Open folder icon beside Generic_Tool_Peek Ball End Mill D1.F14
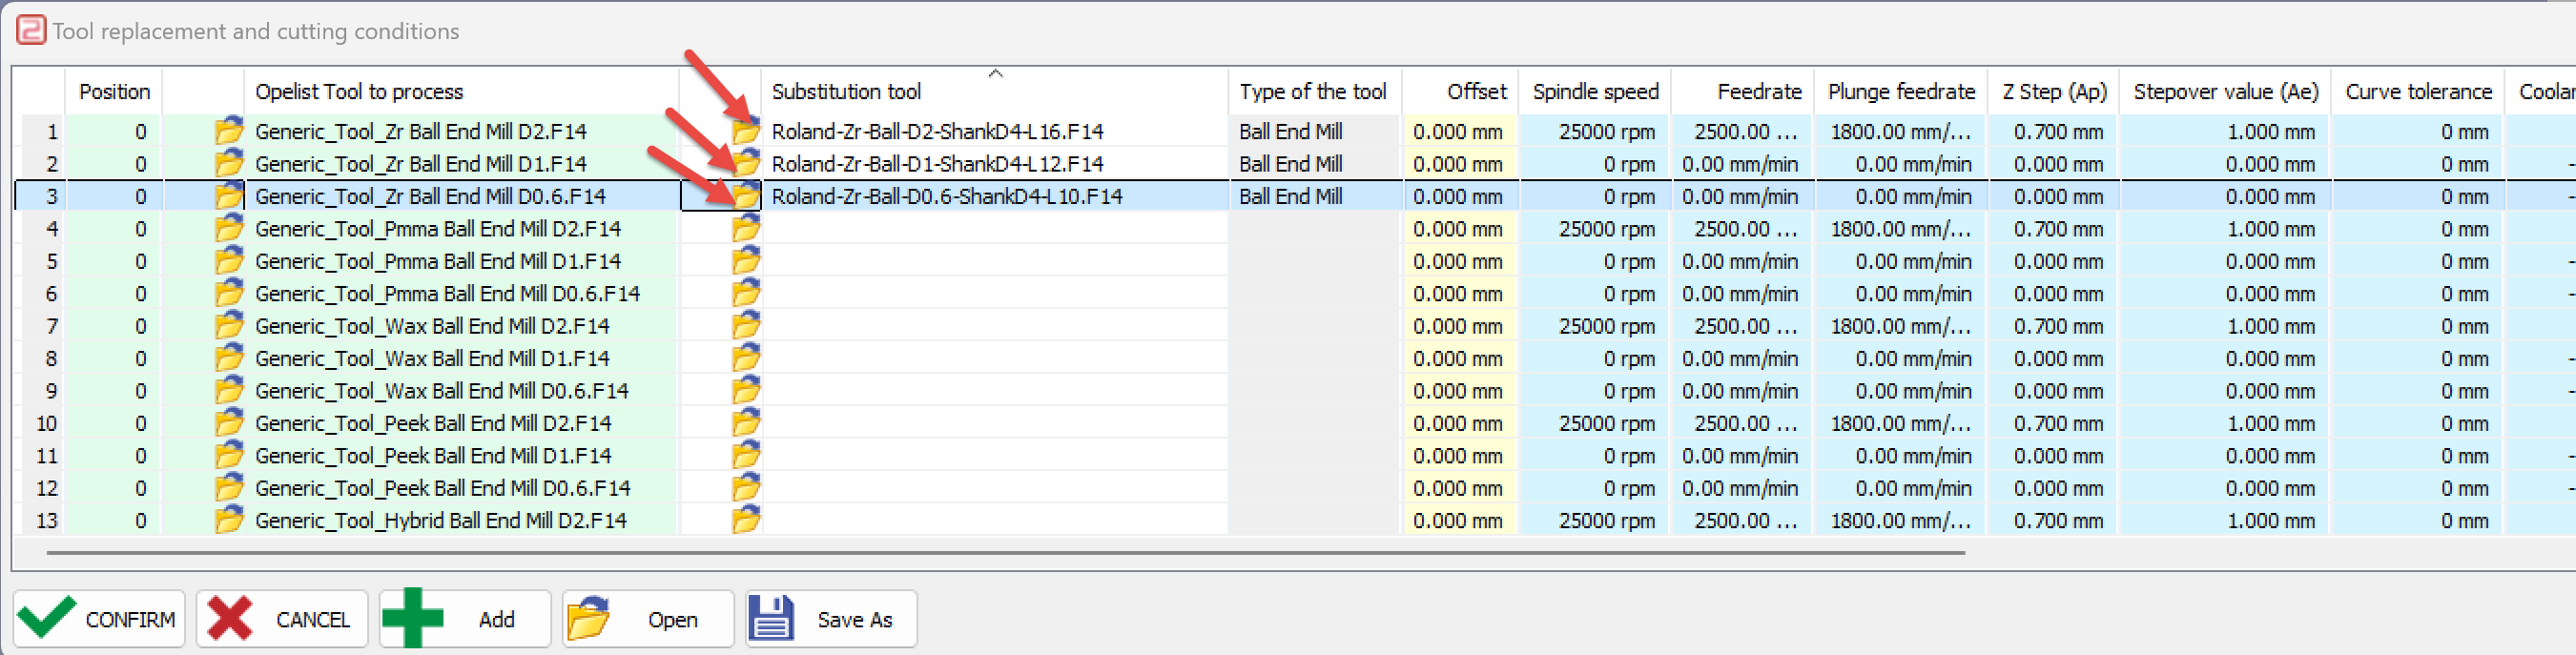Viewport: 2576px width, 655px height. [229, 455]
